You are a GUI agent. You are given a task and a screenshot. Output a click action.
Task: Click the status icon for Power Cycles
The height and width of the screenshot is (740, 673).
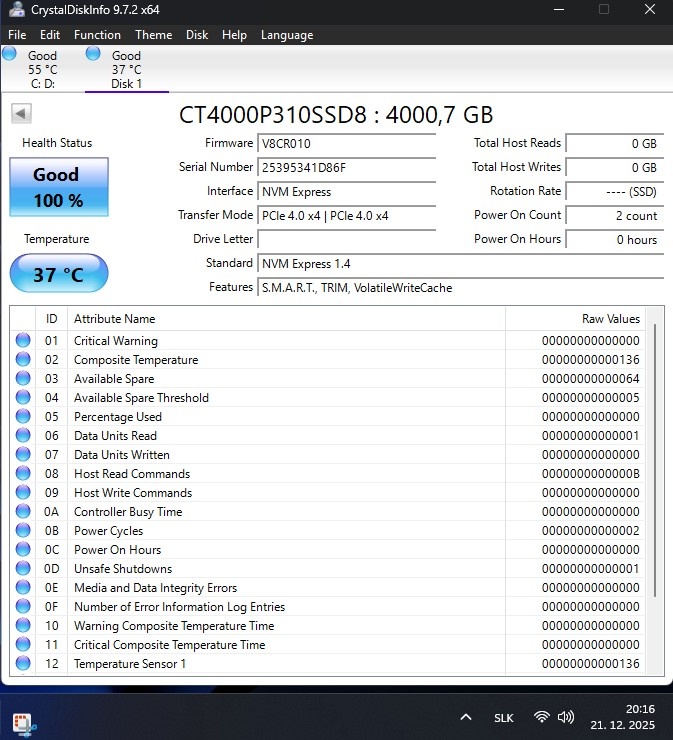[23, 530]
